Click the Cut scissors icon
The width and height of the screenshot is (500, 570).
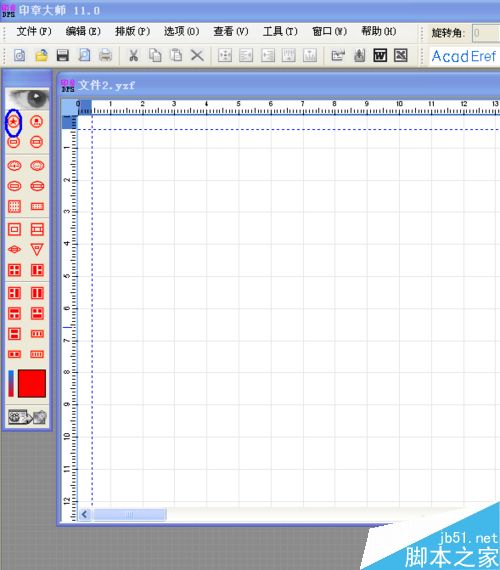[x=133, y=55]
